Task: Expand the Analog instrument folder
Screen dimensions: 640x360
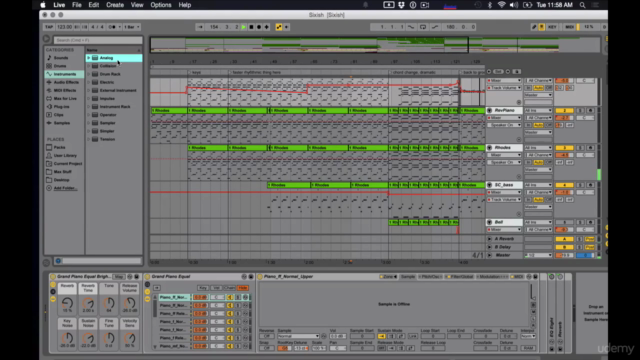Action: point(89,58)
